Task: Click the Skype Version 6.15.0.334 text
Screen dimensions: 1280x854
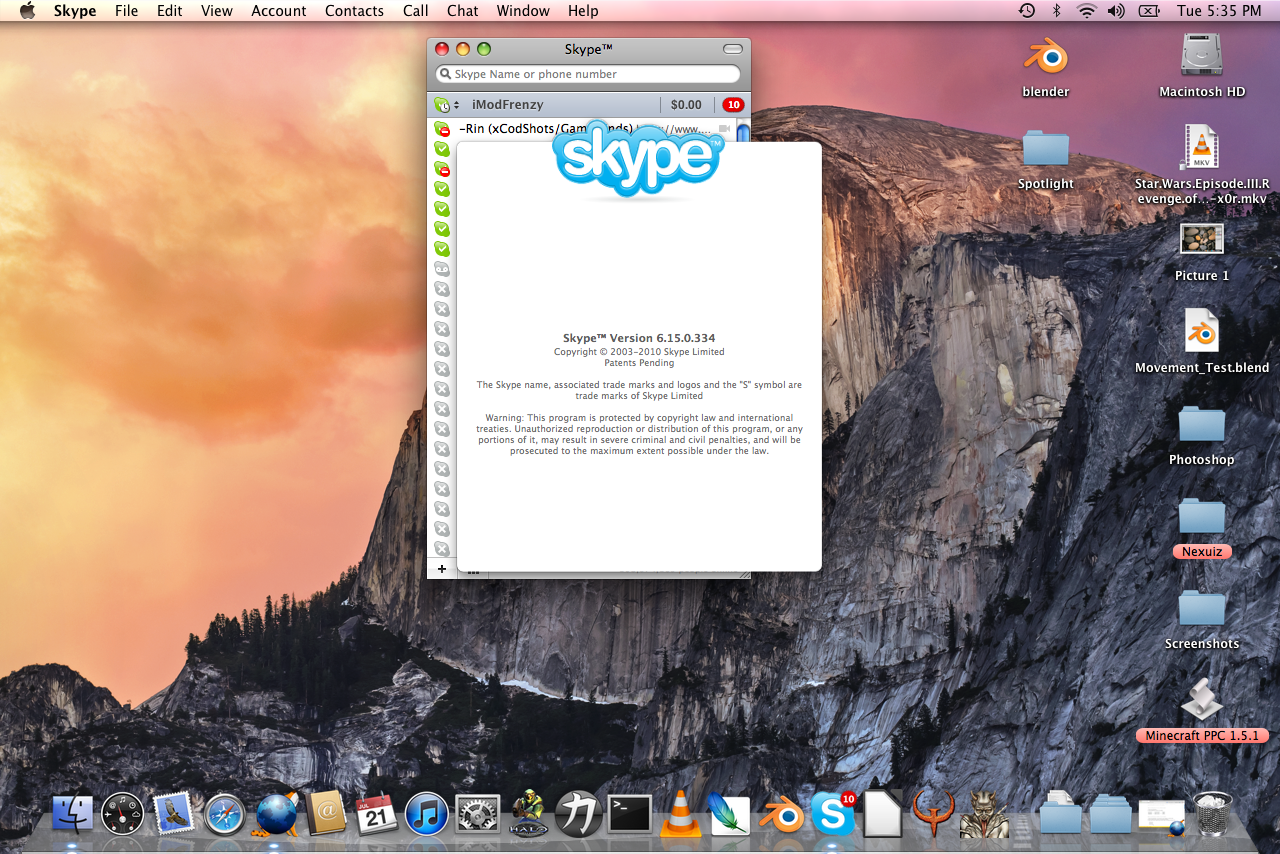Action: click(x=639, y=338)
